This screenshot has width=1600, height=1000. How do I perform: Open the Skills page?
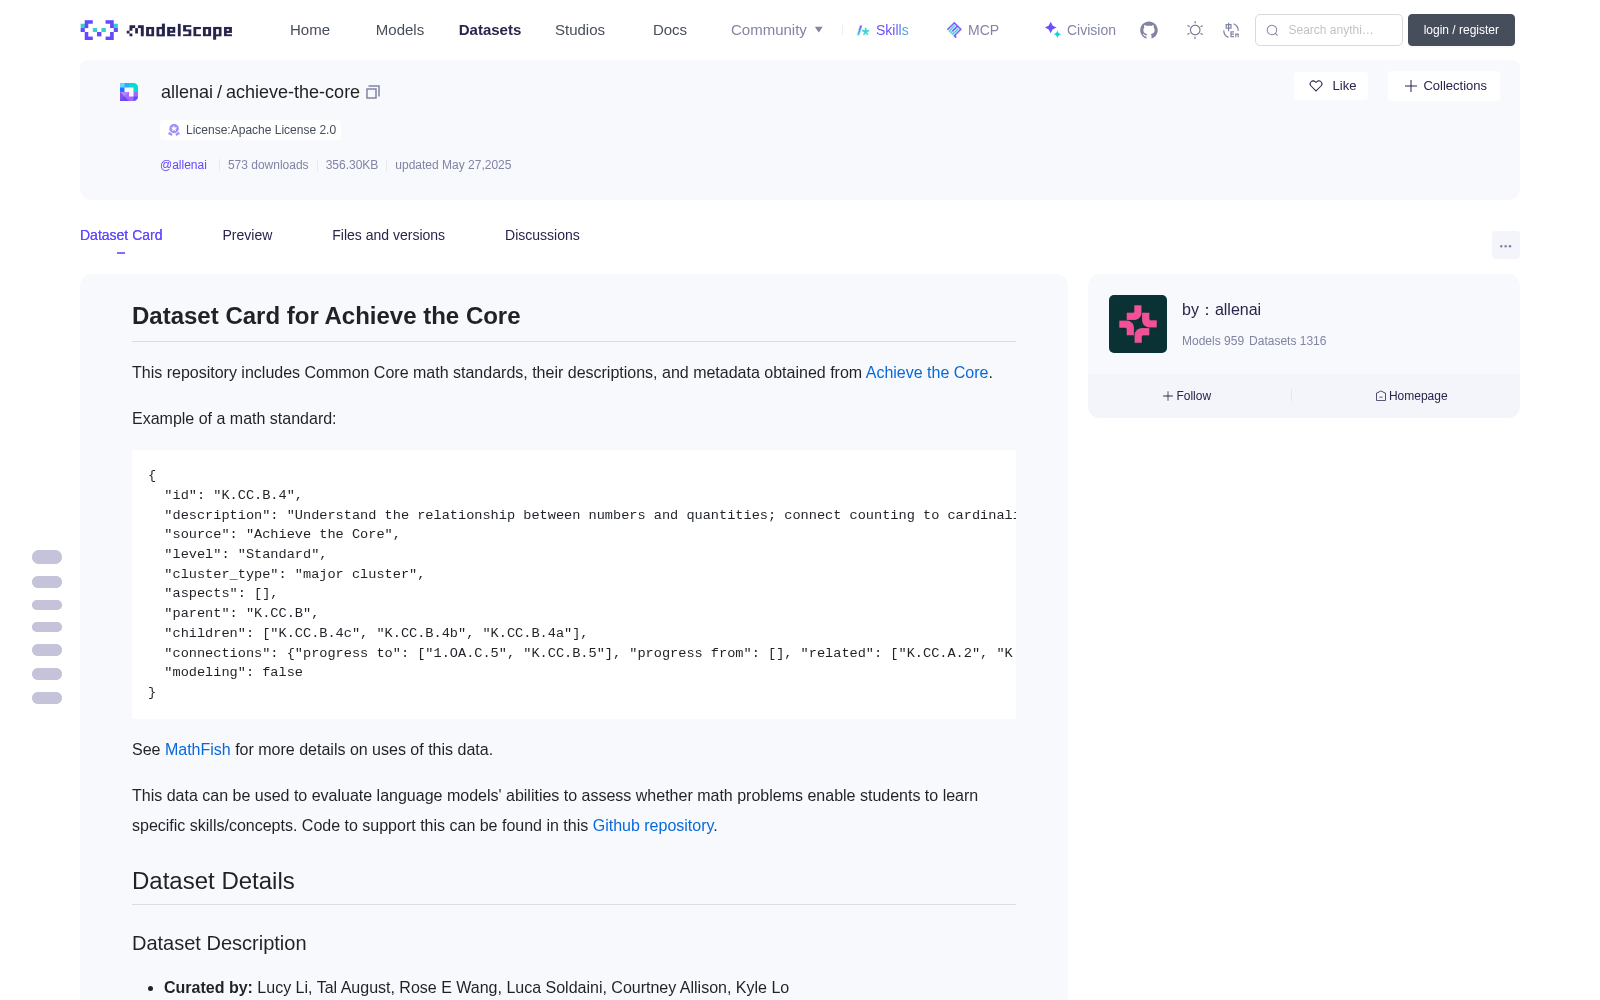point(882,30)
